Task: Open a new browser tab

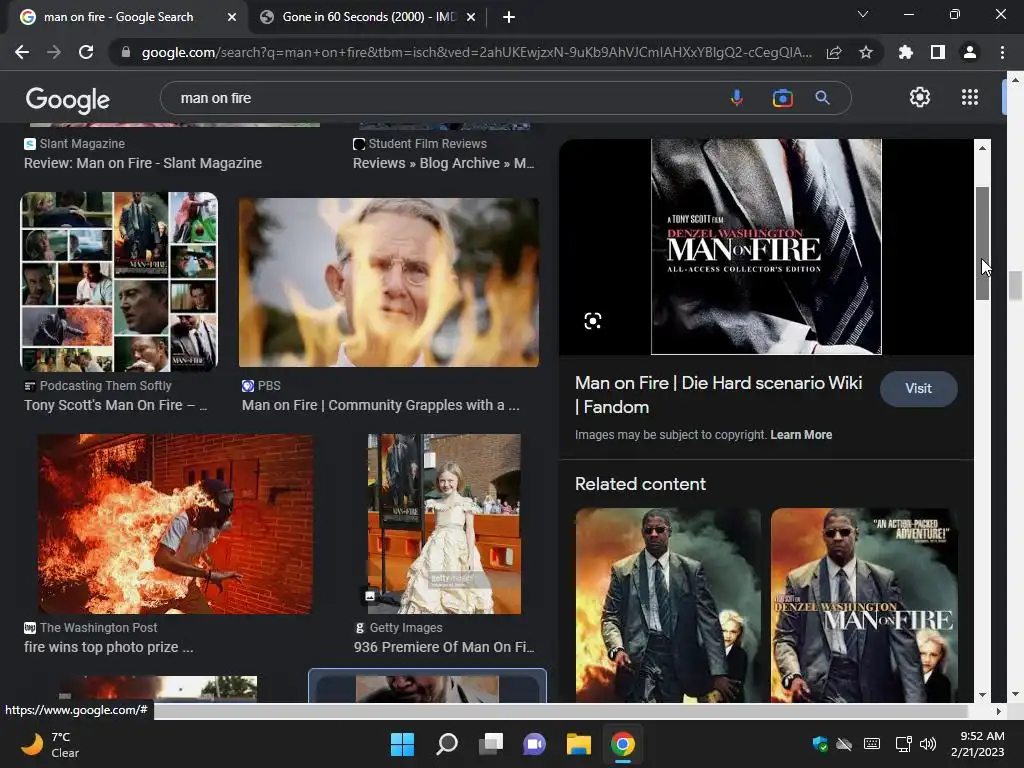Action: (x=509, y=17)
